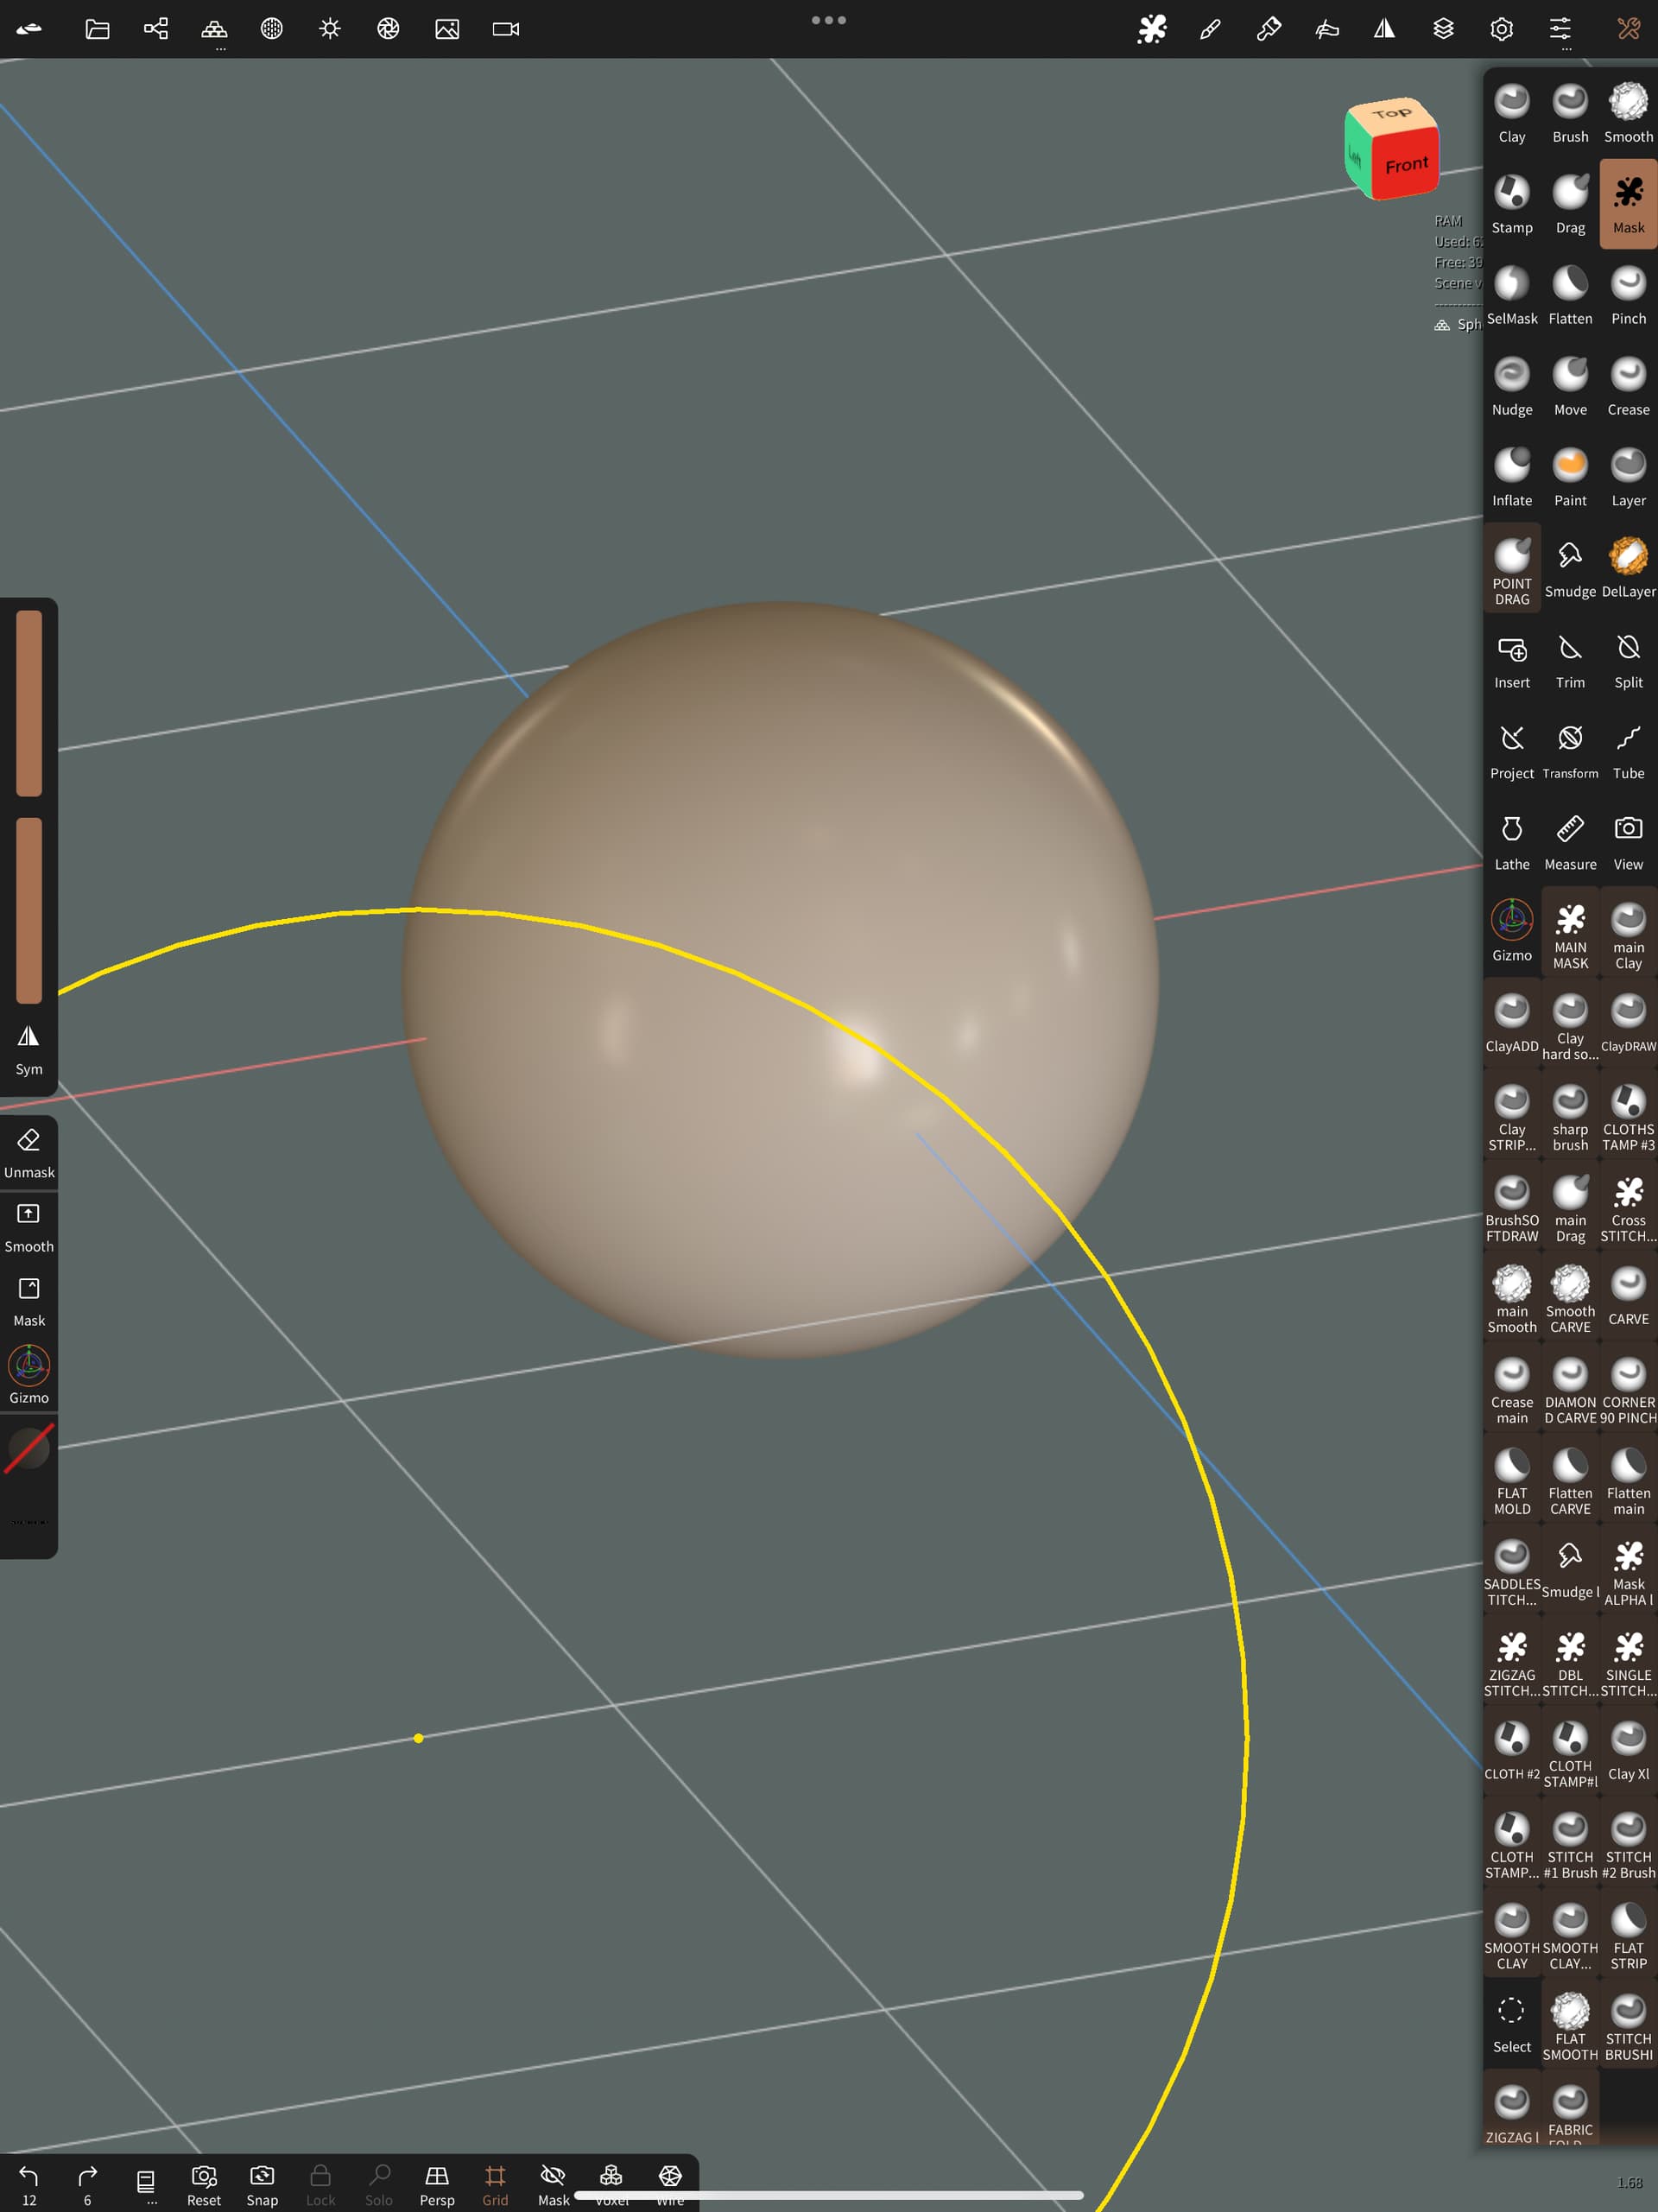
Task: Activate the Trim tool
Action: click(x=1569, y=659)
